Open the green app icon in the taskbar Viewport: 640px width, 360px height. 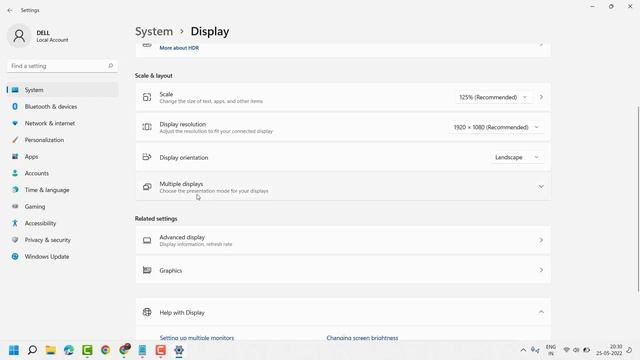click(x=87, y=350)
